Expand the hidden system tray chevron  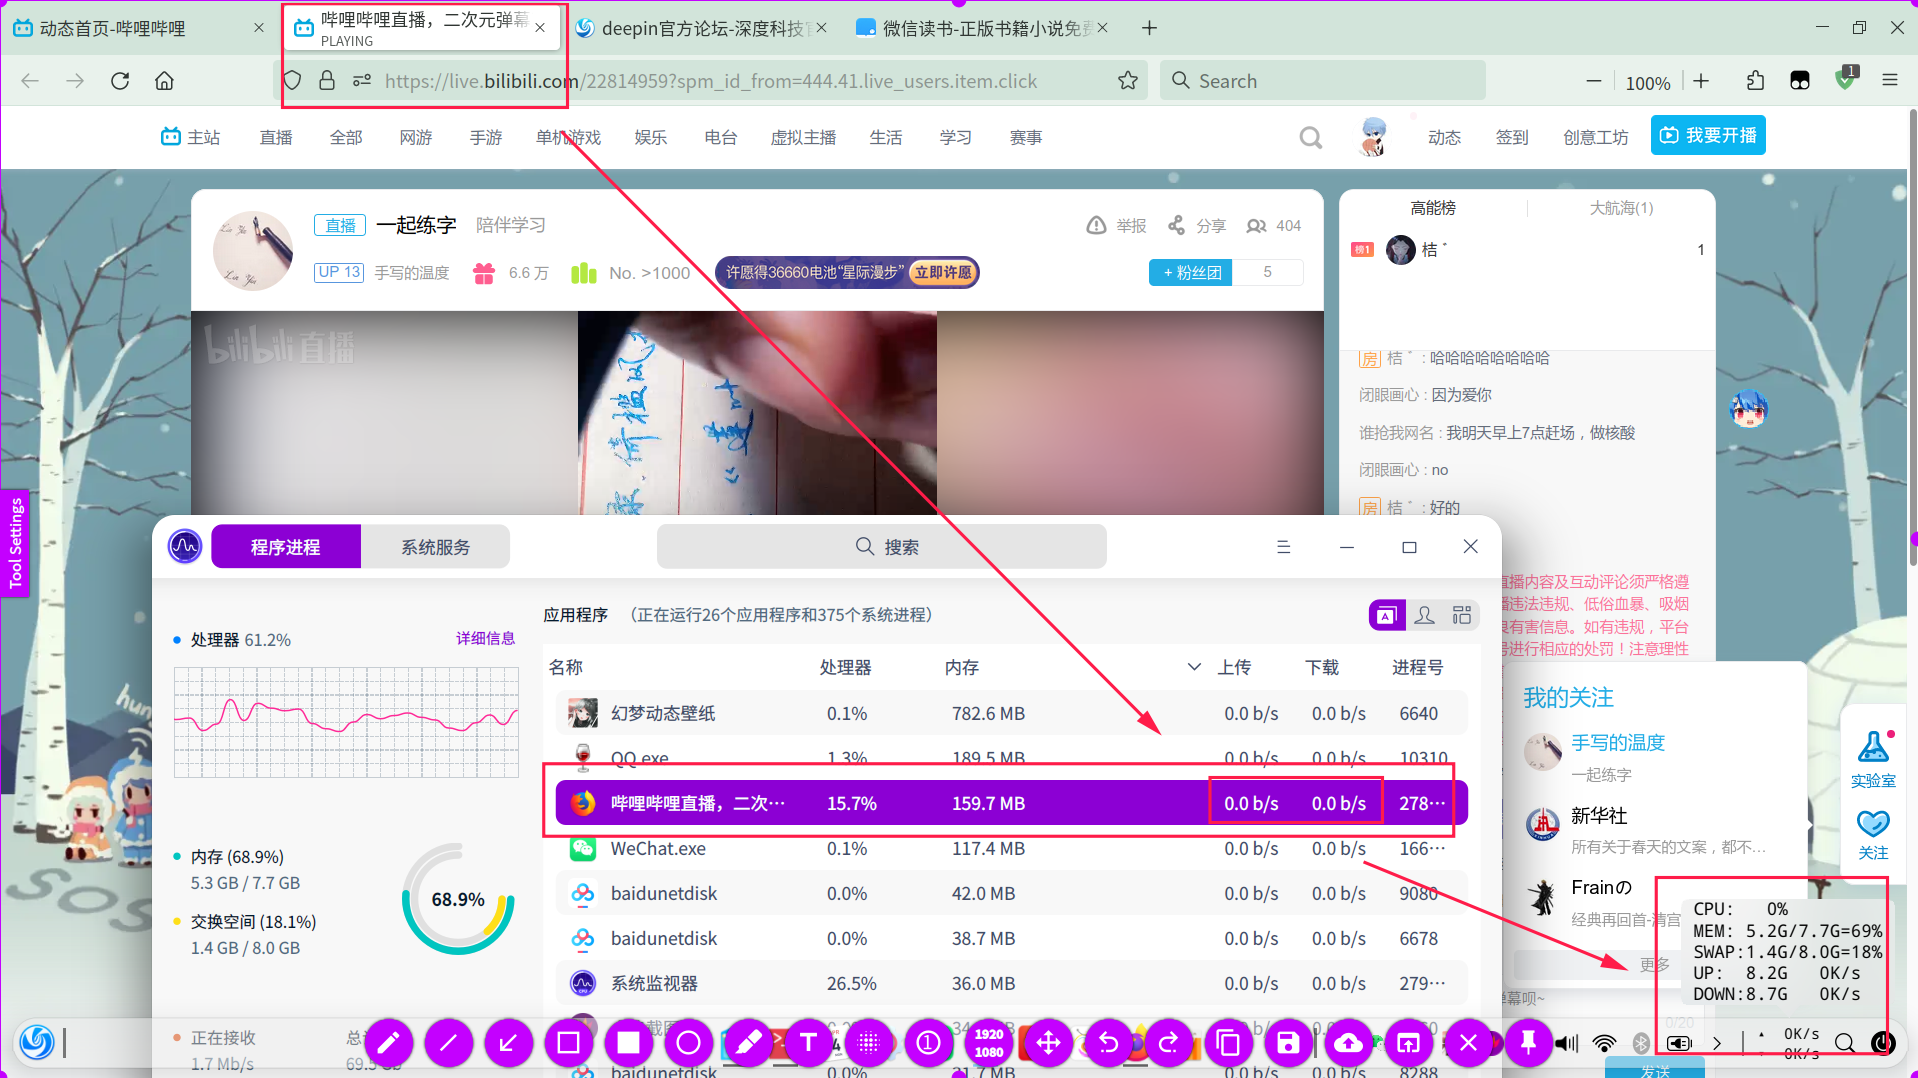pos(1717,1043)
